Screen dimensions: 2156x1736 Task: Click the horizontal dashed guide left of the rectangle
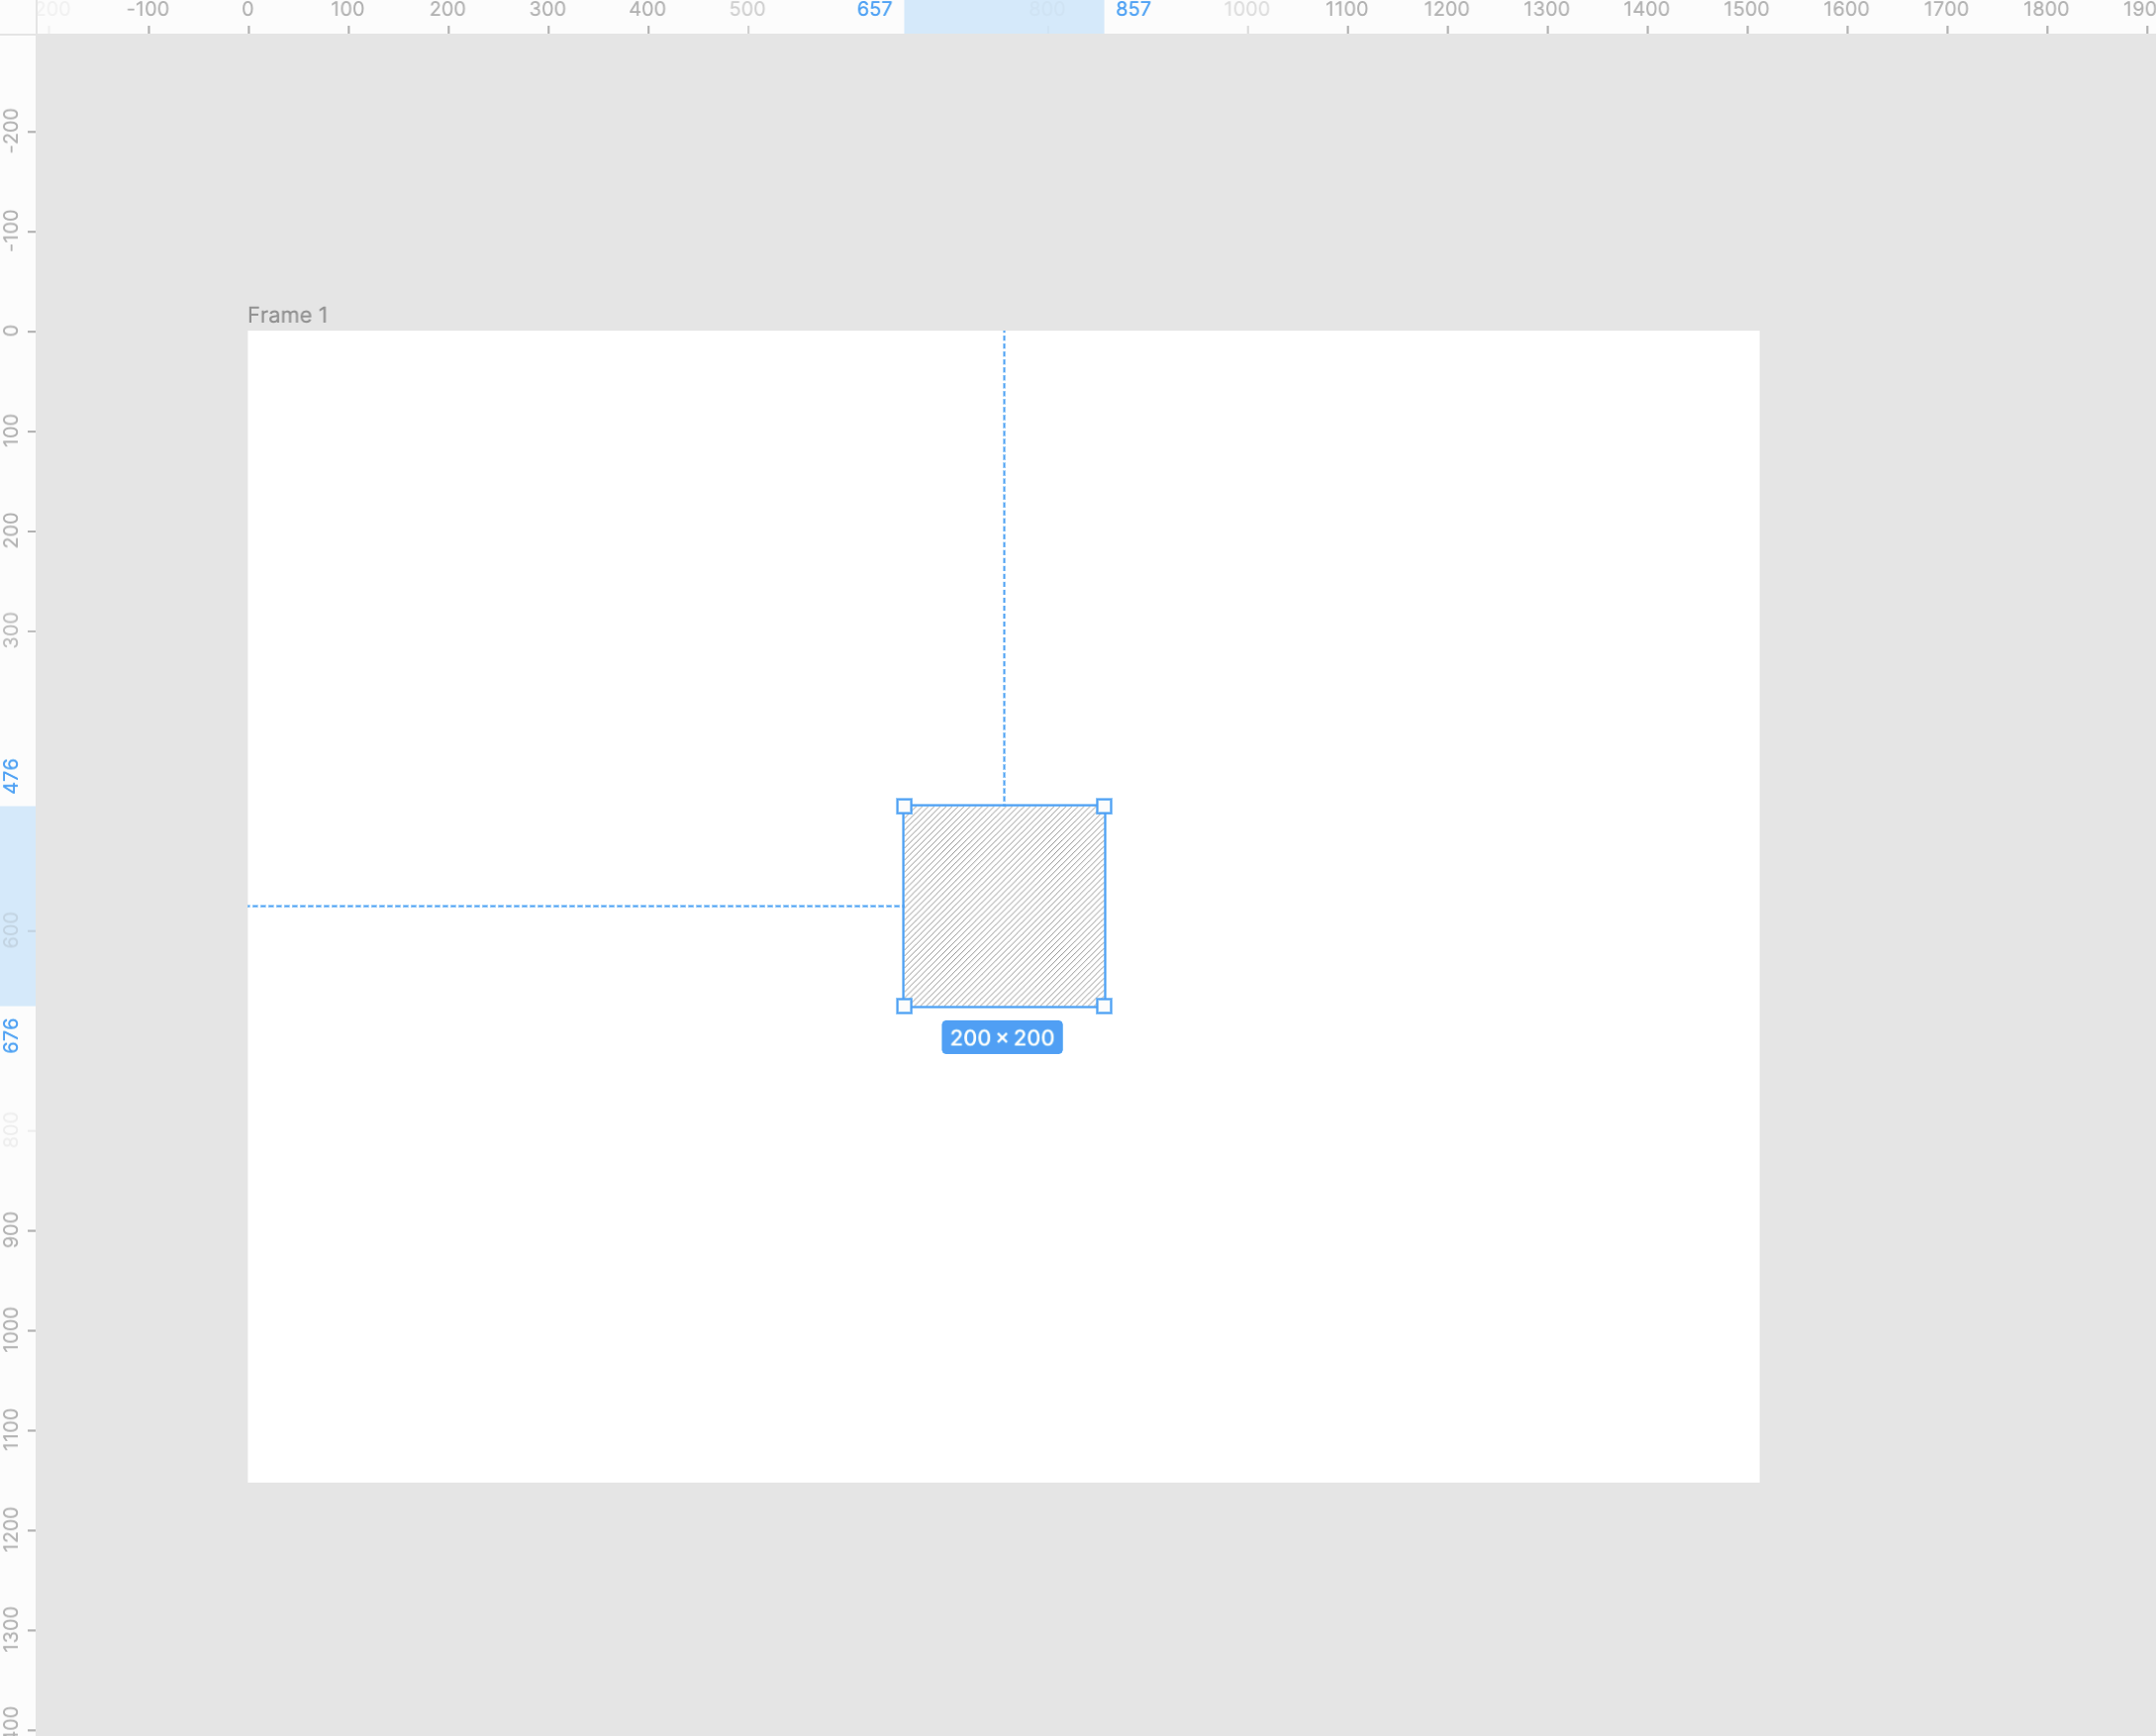click(574, 906)
